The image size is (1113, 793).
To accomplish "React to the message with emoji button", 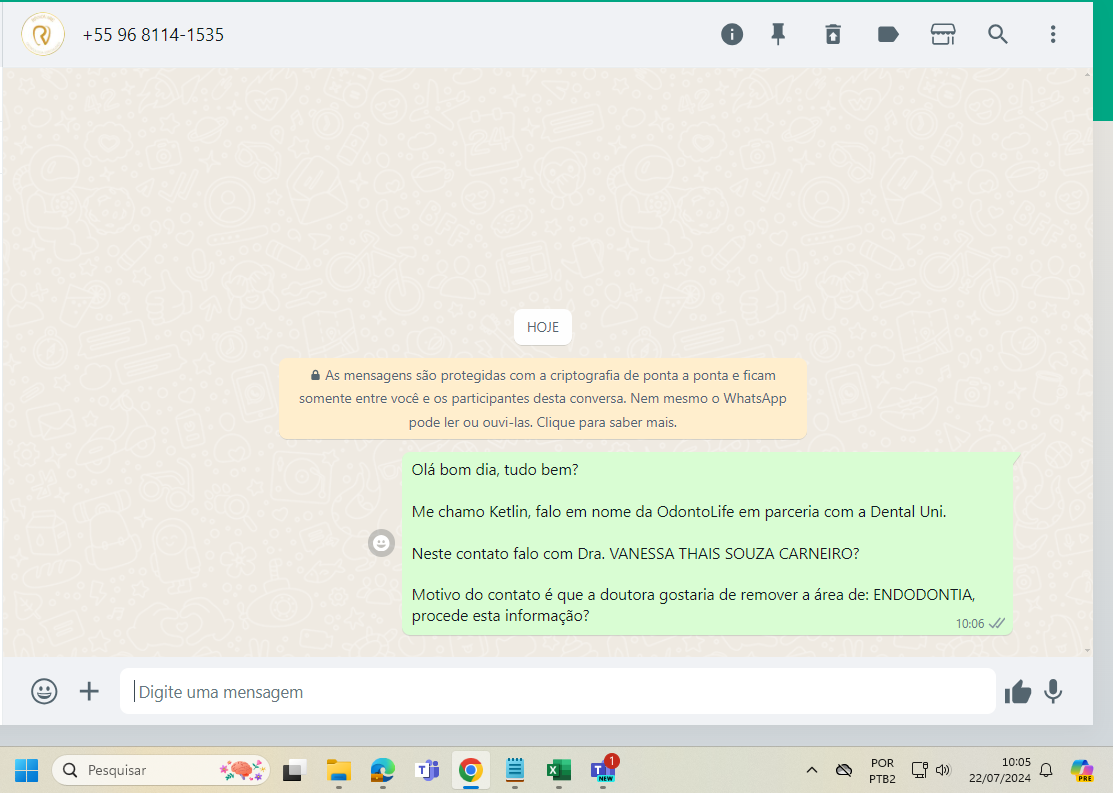I will click(381, 543).
